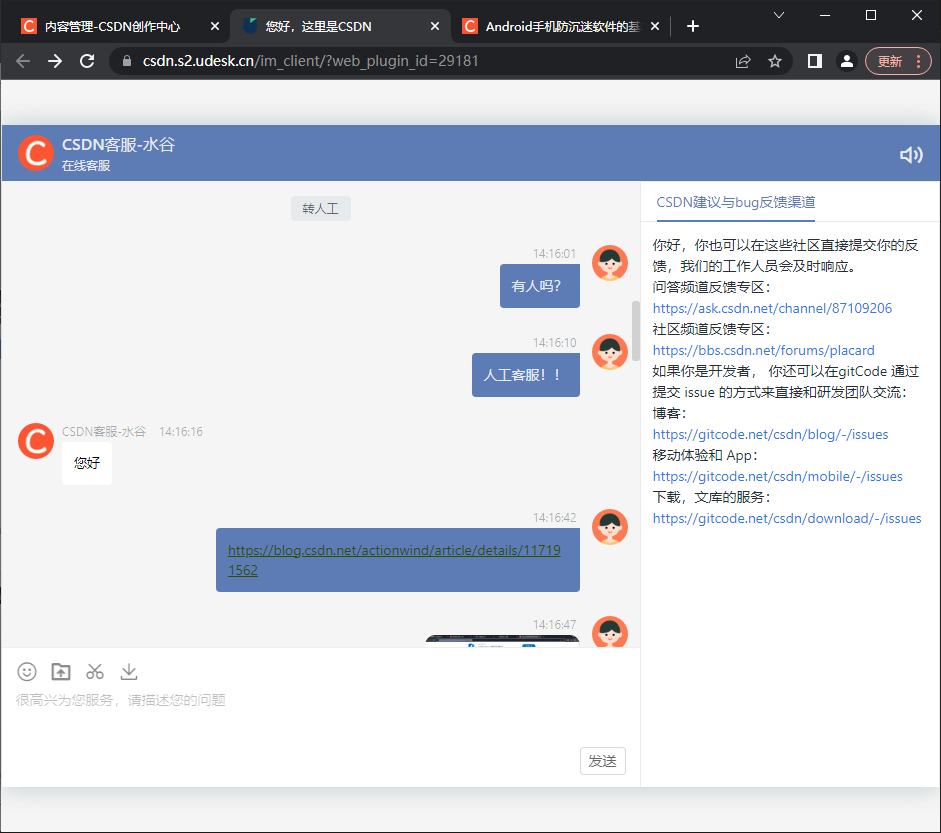Screen dimensions: 941x833
Task: Open the bbs.csdn.net forums placard link
Action: point(763,350)
